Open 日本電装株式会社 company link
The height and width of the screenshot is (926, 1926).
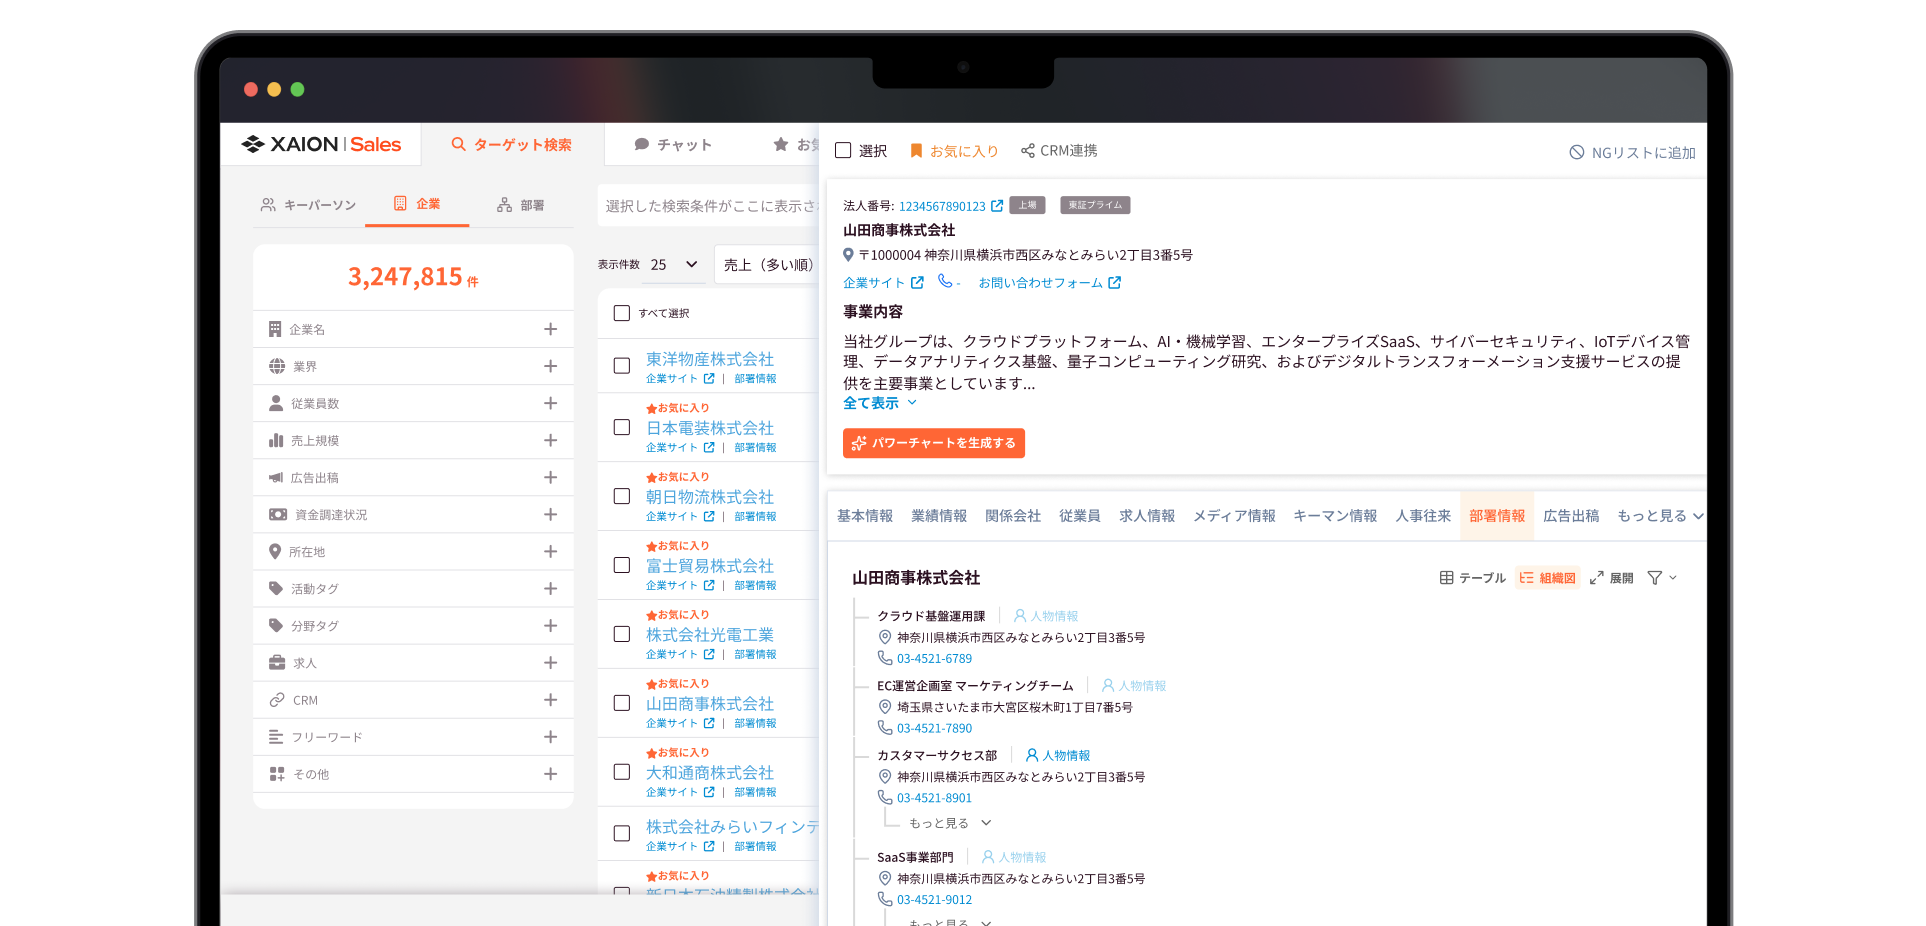[x=710, y=428]
